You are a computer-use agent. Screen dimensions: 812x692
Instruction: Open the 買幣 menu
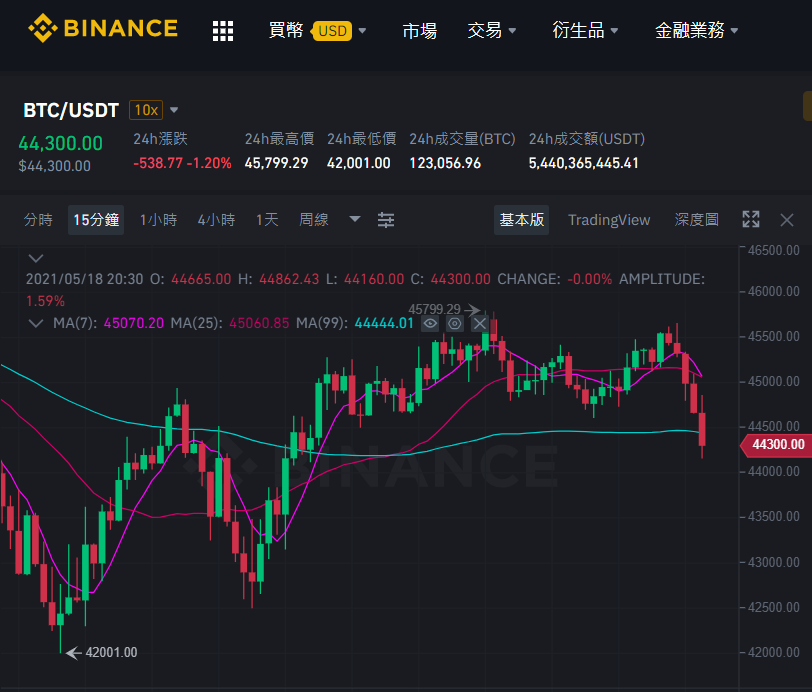(x=286, y=31)
